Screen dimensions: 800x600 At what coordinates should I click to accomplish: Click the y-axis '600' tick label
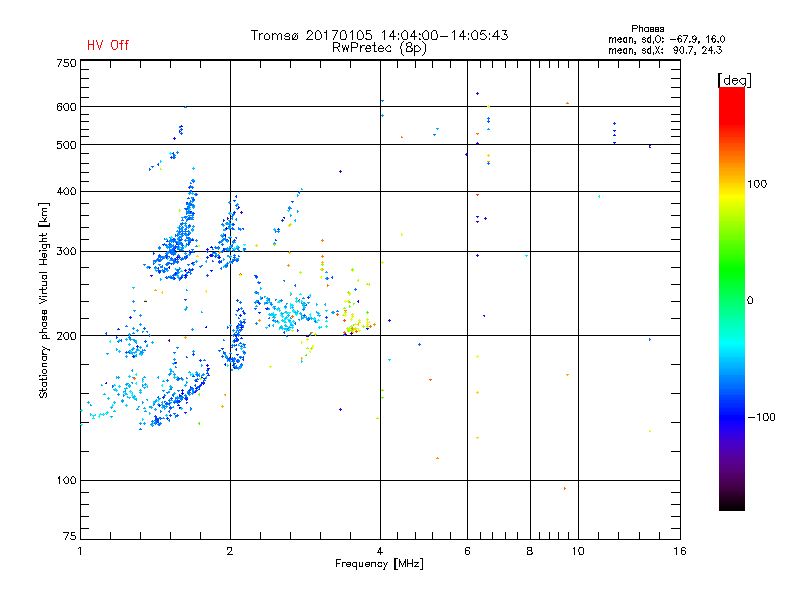(x=67, y=107)
